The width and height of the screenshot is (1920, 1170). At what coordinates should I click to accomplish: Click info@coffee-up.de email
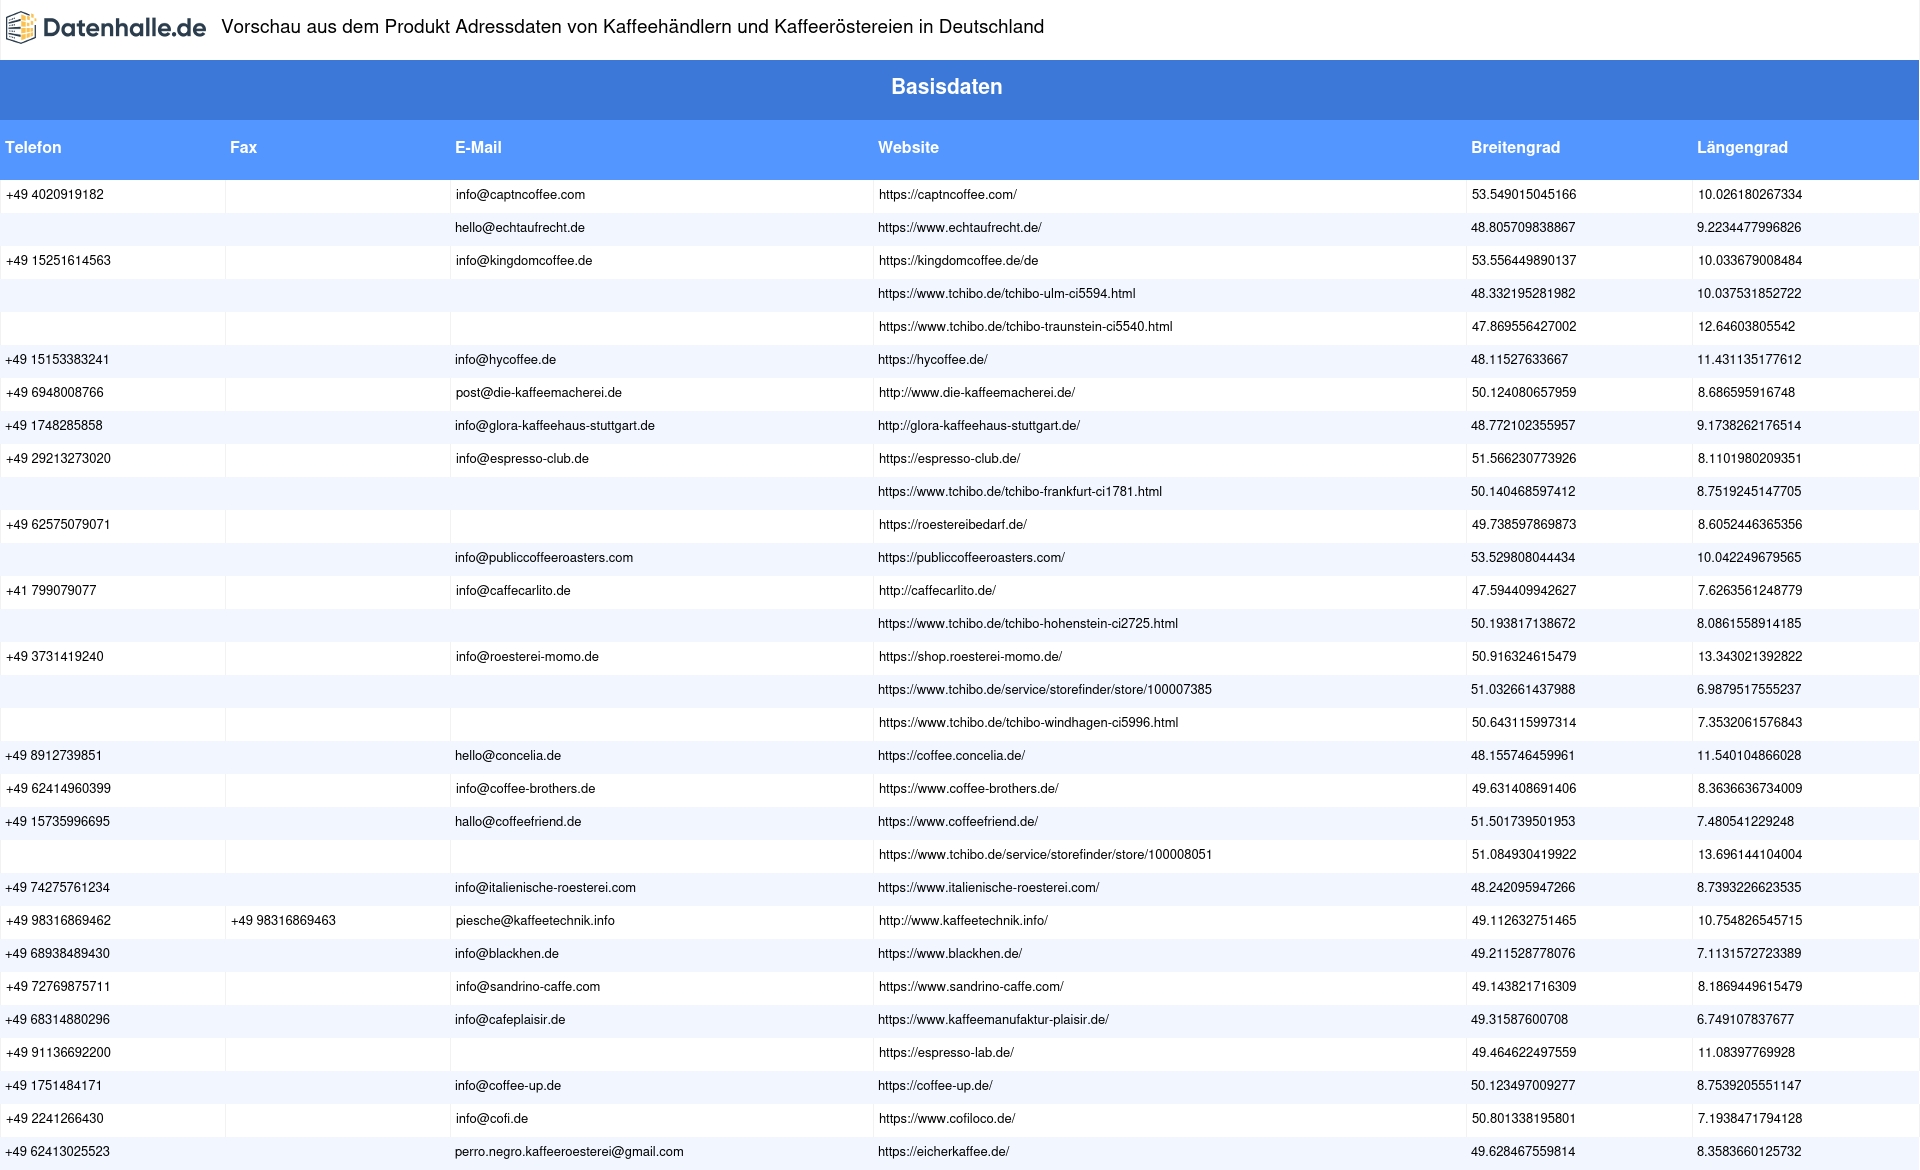point(508,1086)
